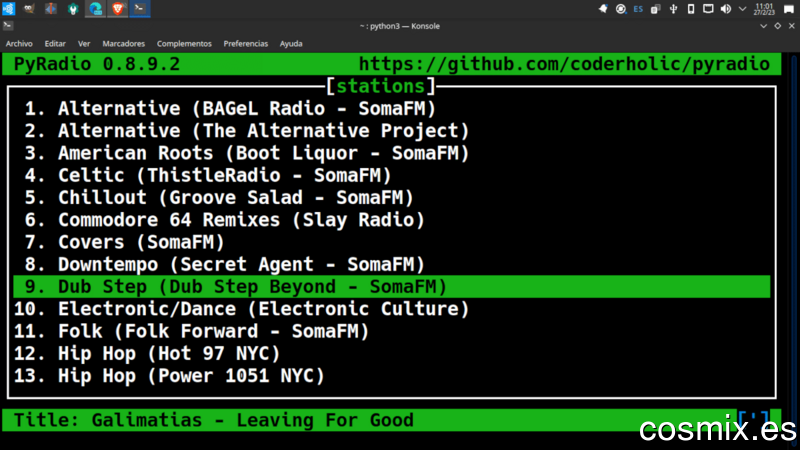Switch to Microsoft Edge in the taskbar
800x450 pixels.
95,9
